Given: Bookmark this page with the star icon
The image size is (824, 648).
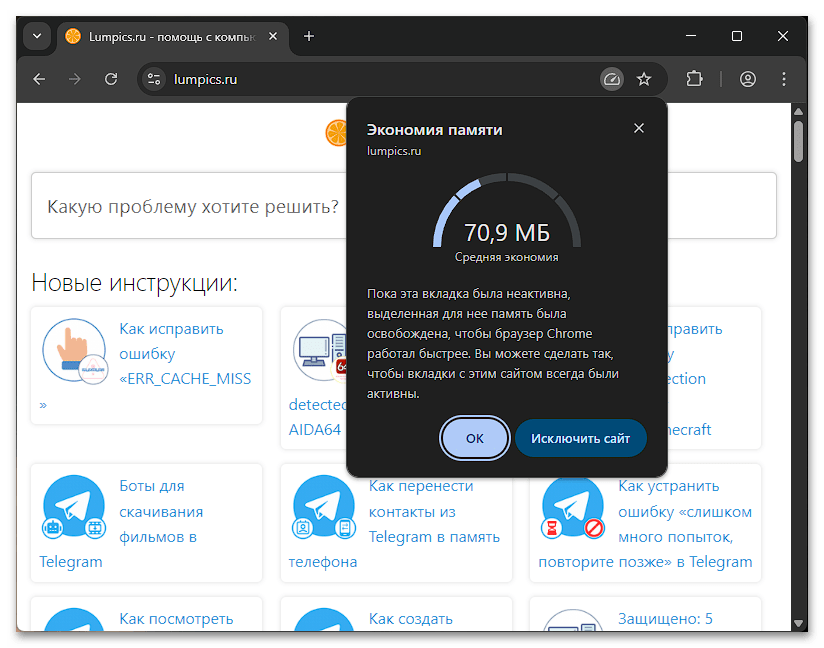Looking at the screenshot, I should [644, 79].
